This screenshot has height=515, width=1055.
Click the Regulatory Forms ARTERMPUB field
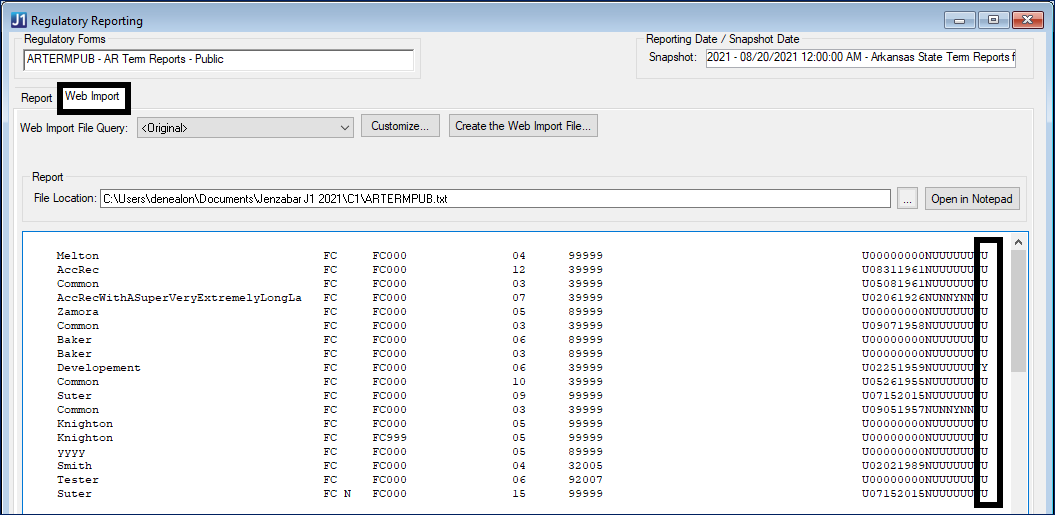pyautogui.click(x=218, y=59)
